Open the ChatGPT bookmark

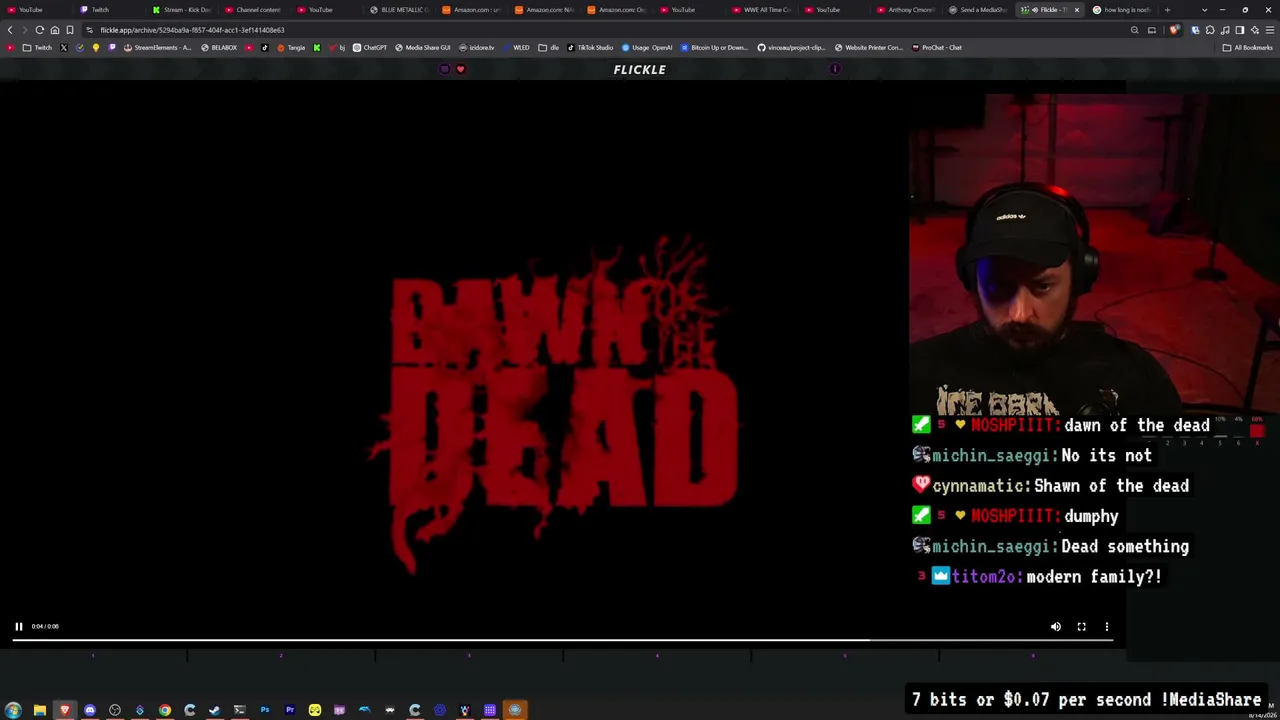(370, 47)
